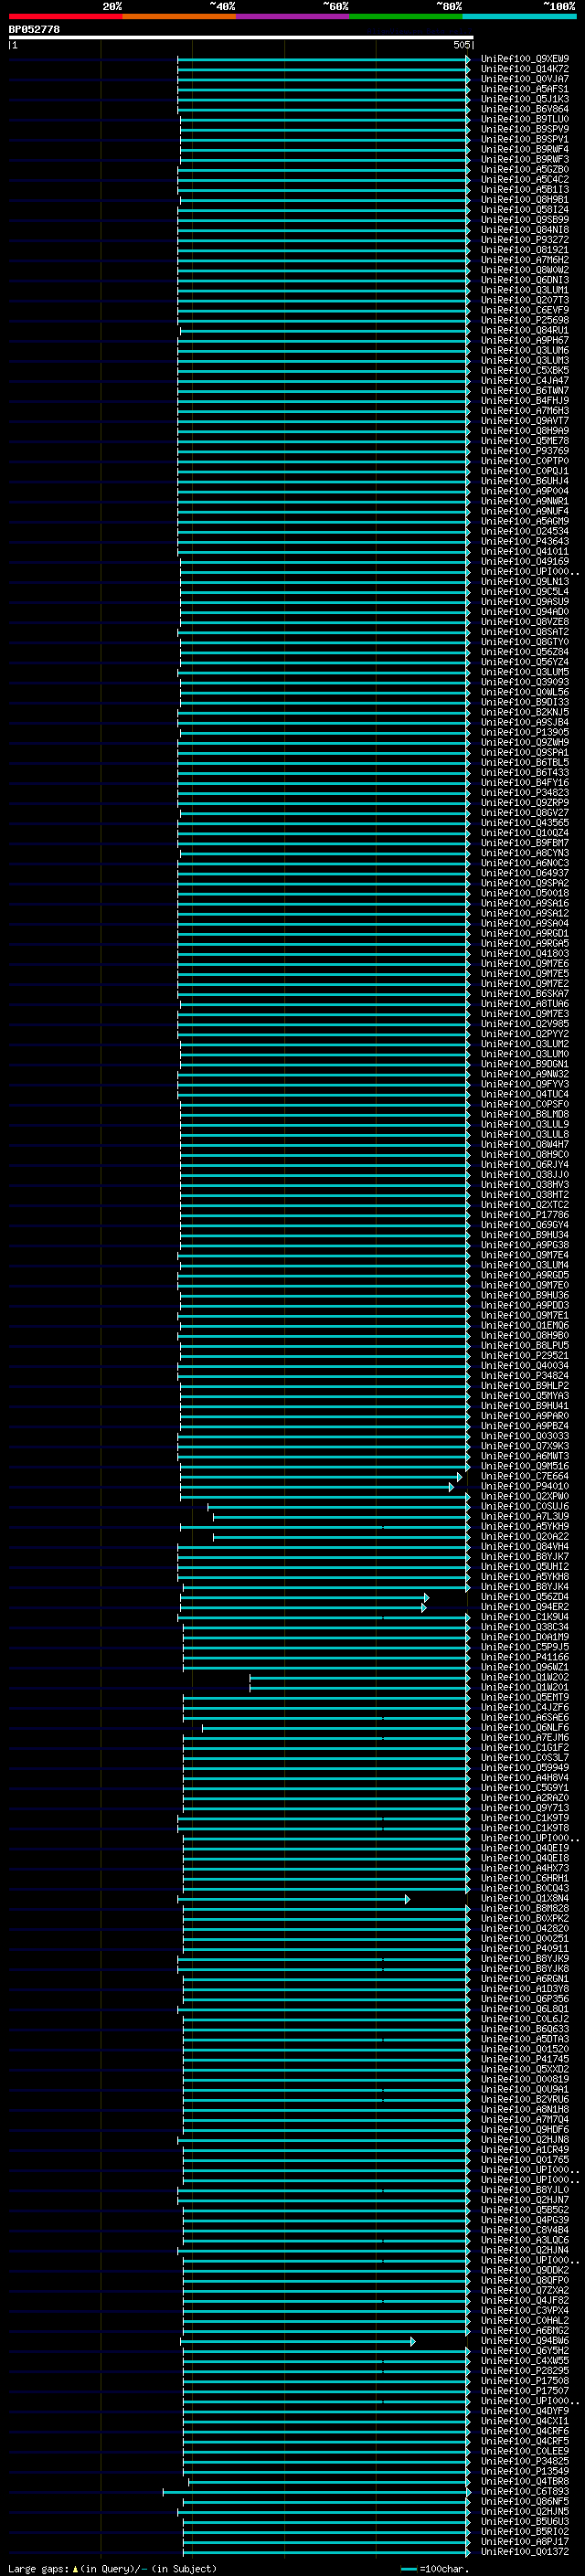Image resolution: width=585 pixels, height=2576 pixels.
Task: Select label UniRef100_Q5EMT9
Action: point(524,1697)
